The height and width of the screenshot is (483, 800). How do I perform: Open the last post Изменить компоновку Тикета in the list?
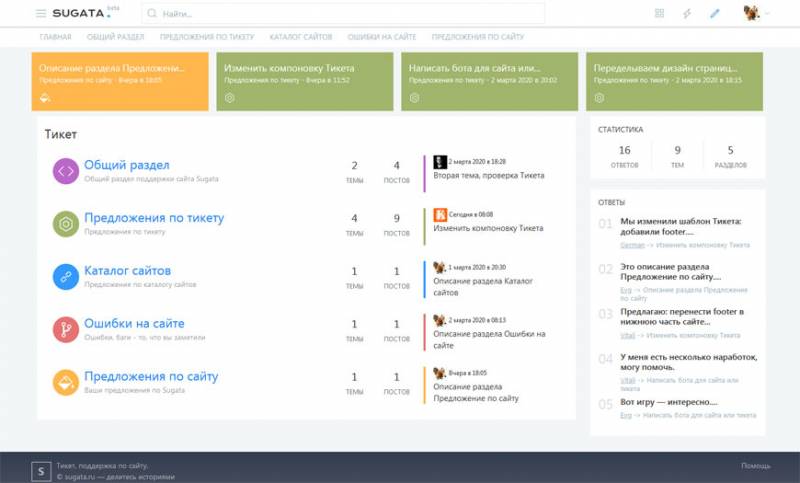click(x=488, y=228)
